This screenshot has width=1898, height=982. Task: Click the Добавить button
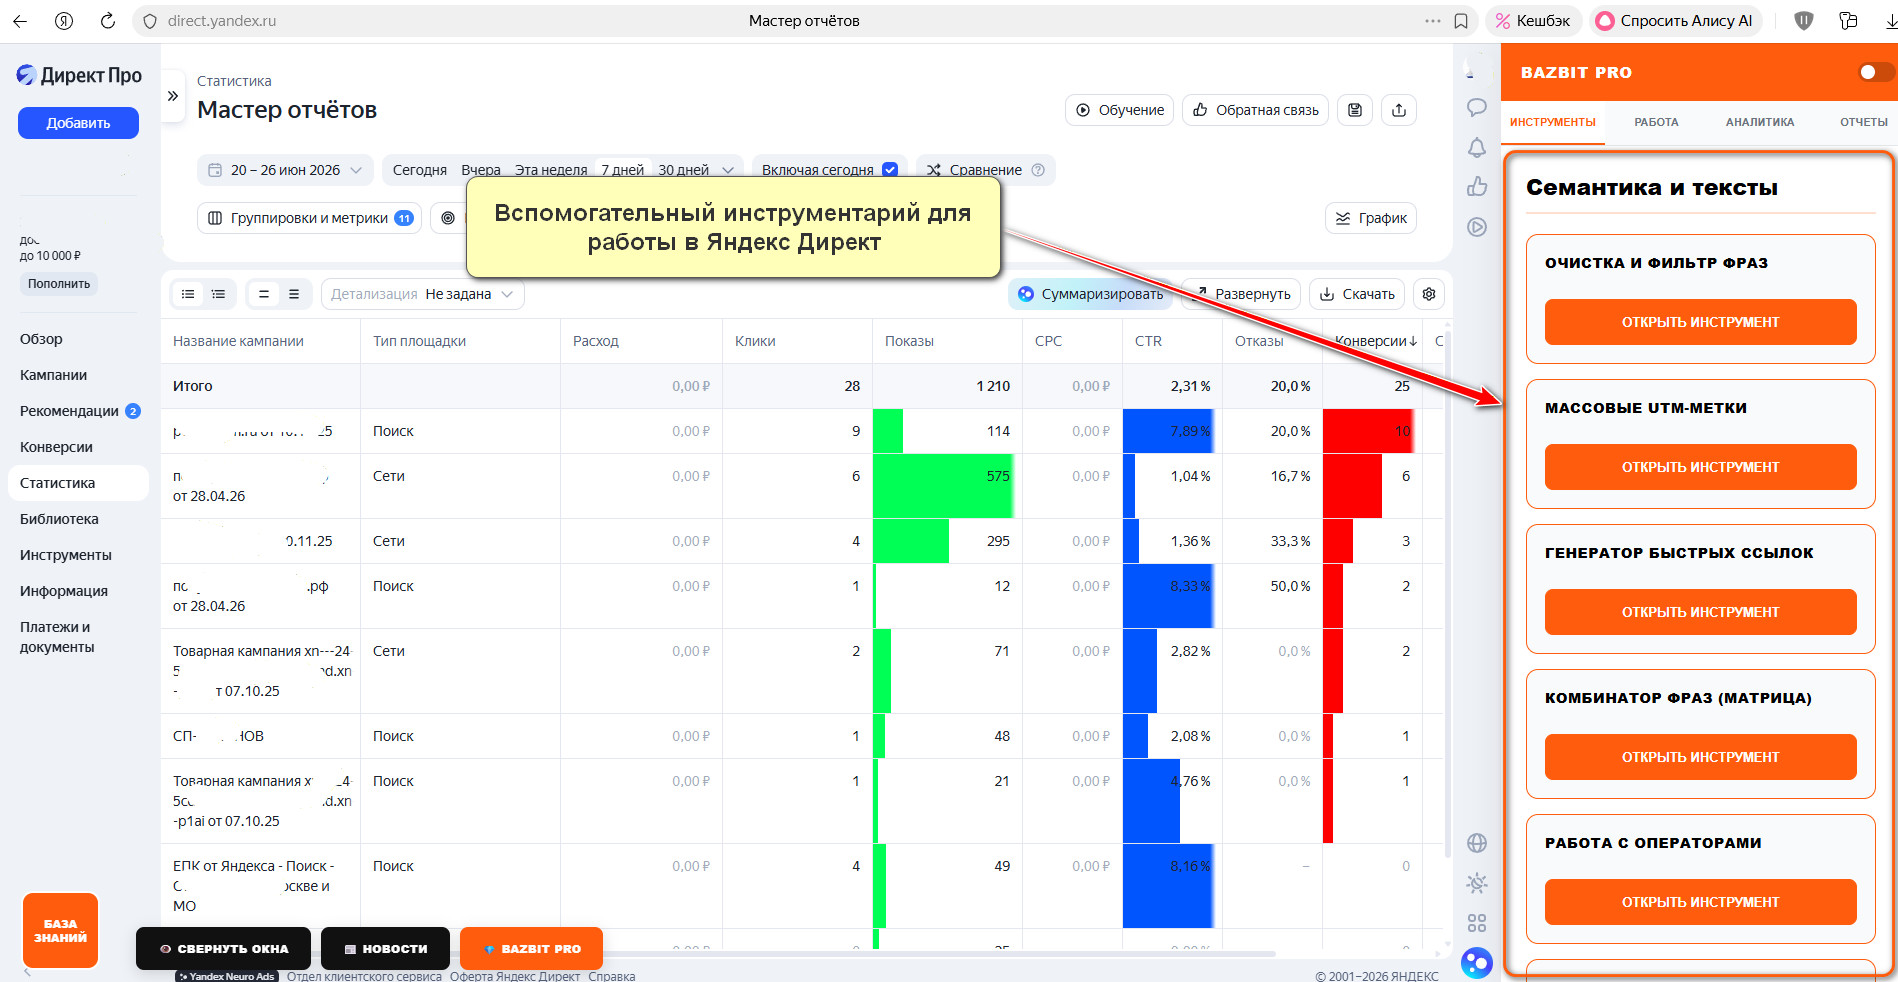(x=78, y=123)
